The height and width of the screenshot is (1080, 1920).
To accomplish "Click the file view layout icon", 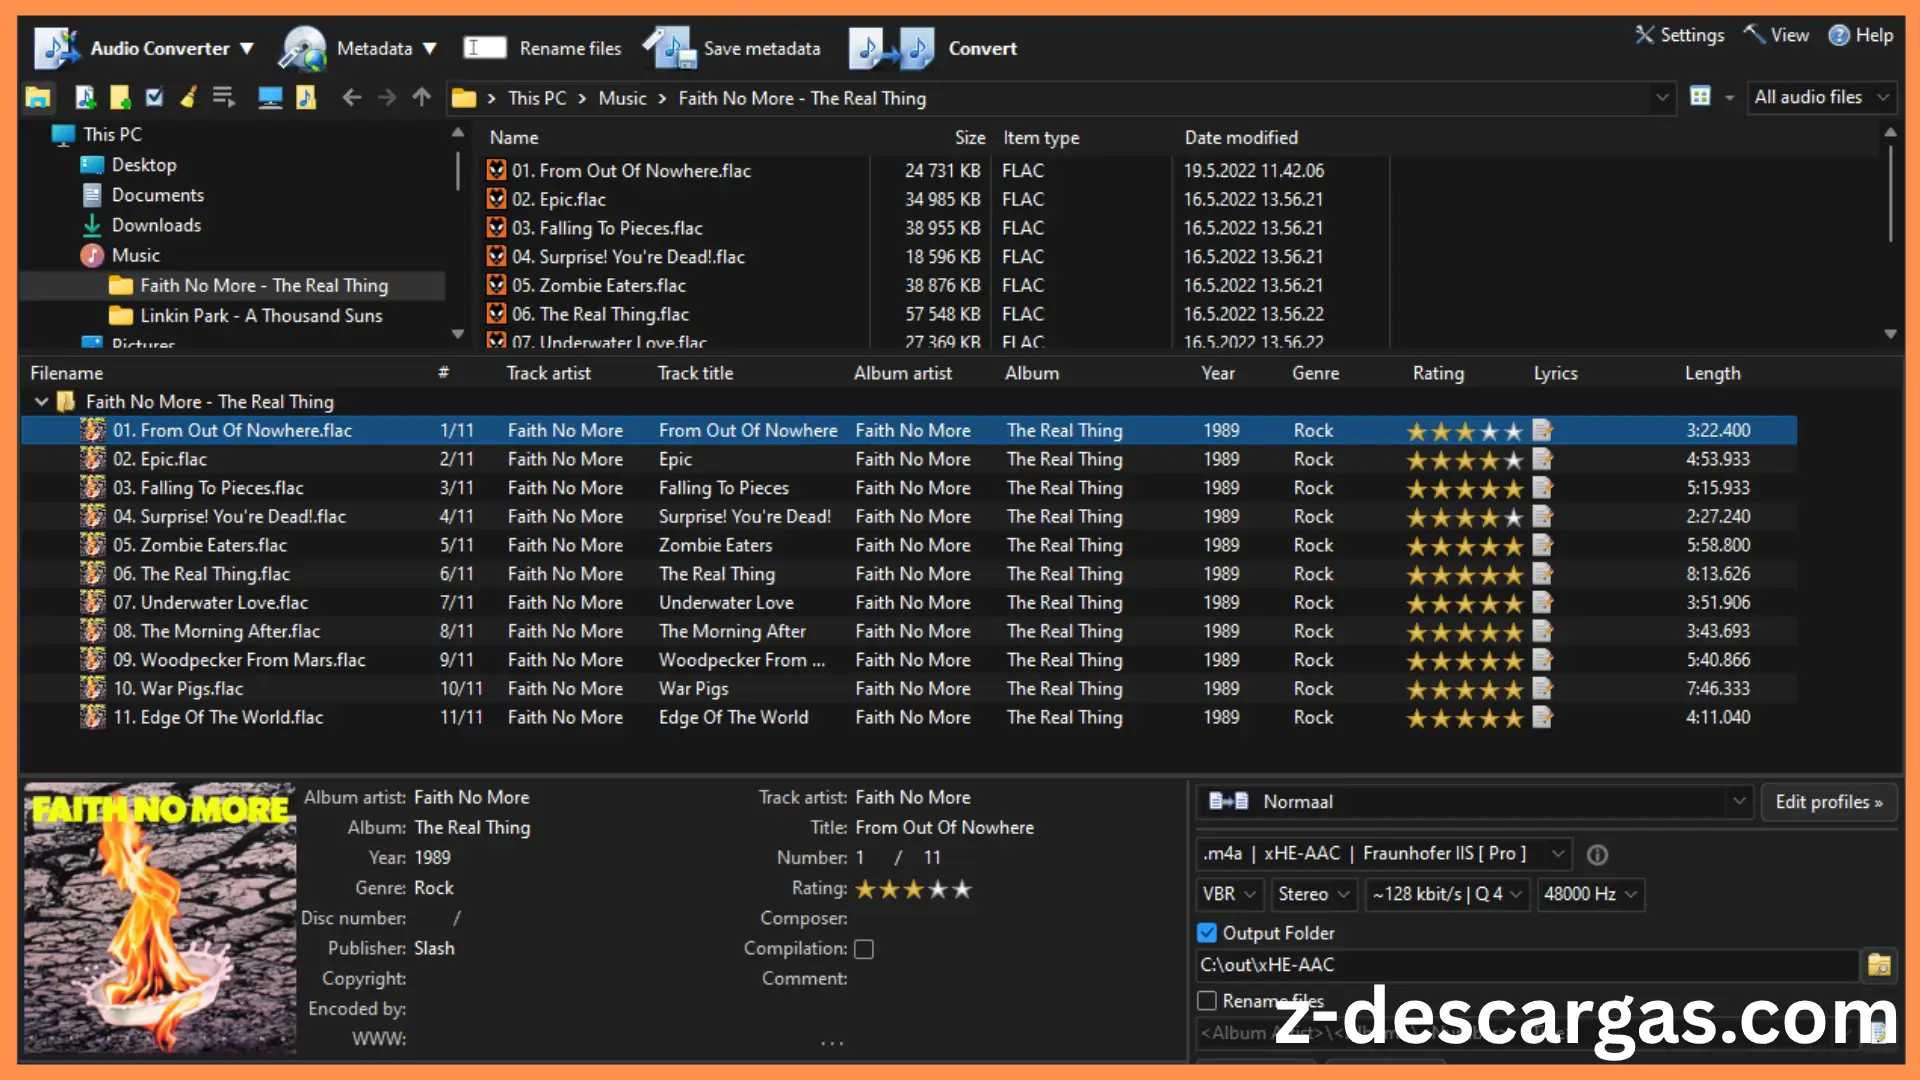I will [x=1700, y=97].
